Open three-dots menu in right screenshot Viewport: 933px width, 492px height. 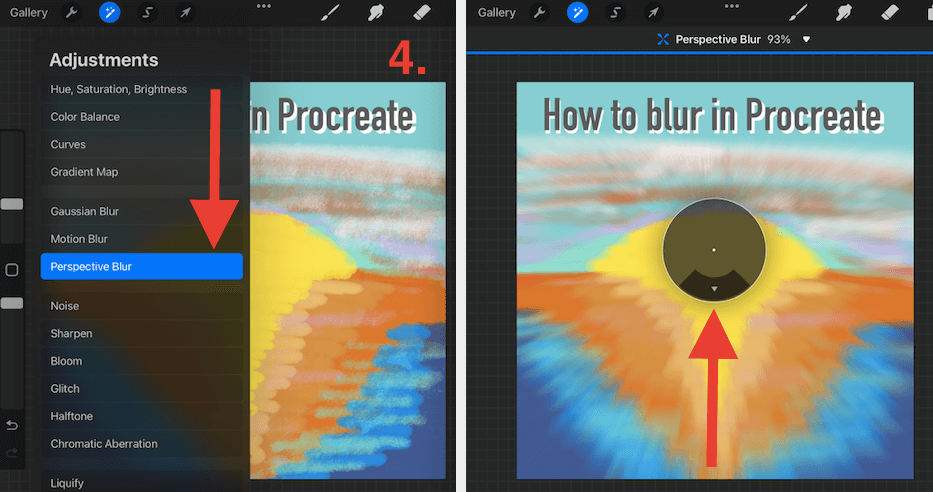(731, 6)
